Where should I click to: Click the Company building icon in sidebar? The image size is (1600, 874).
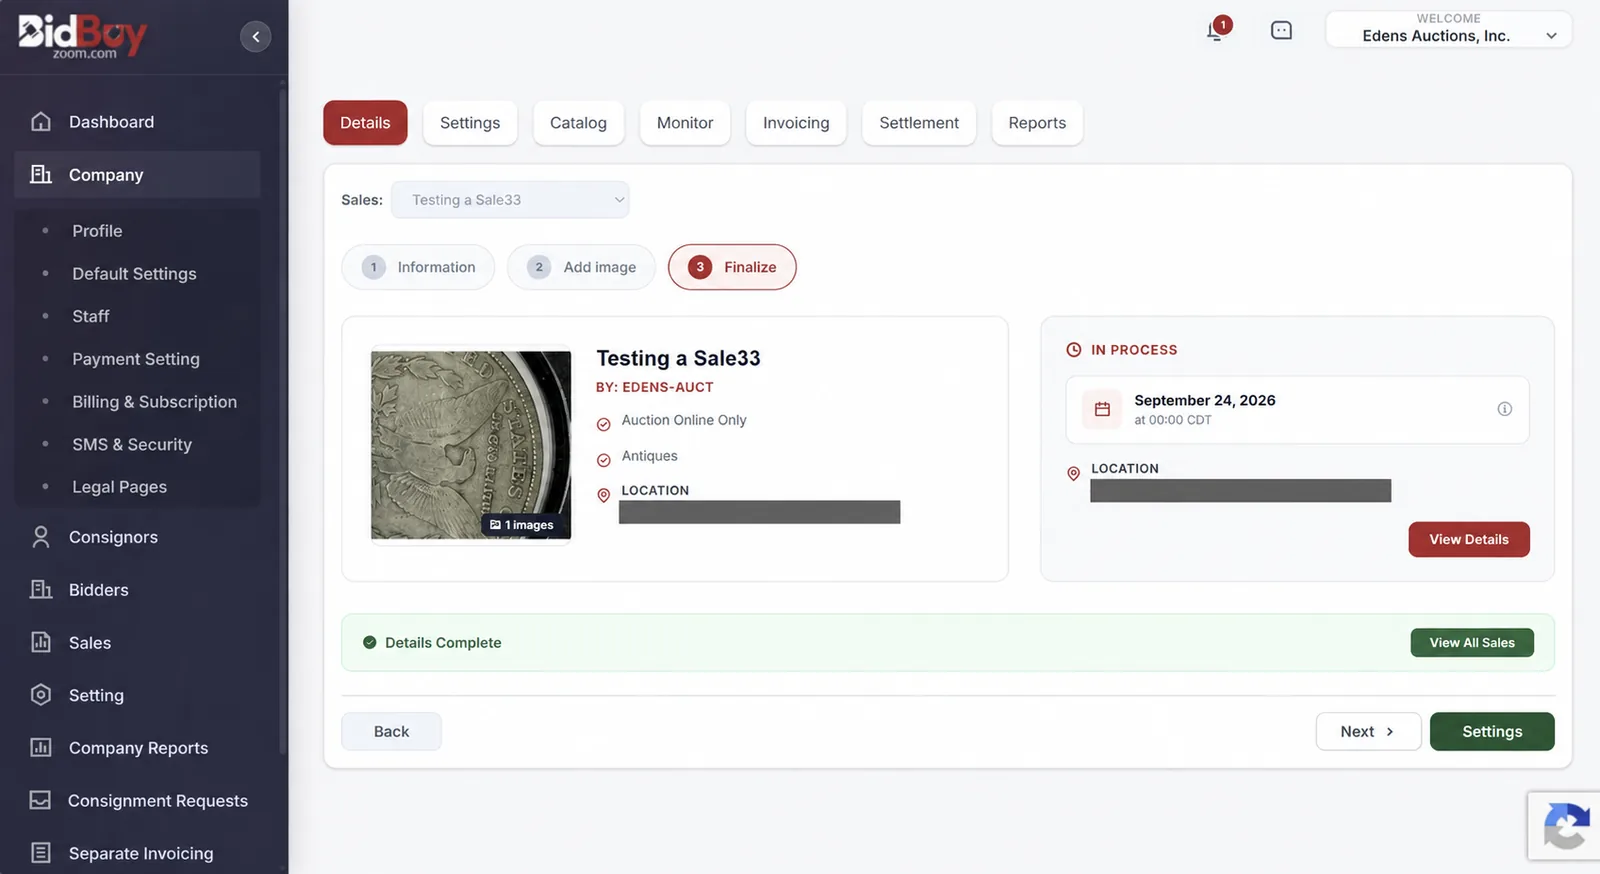pyautogui.click(x=41, y=174)
